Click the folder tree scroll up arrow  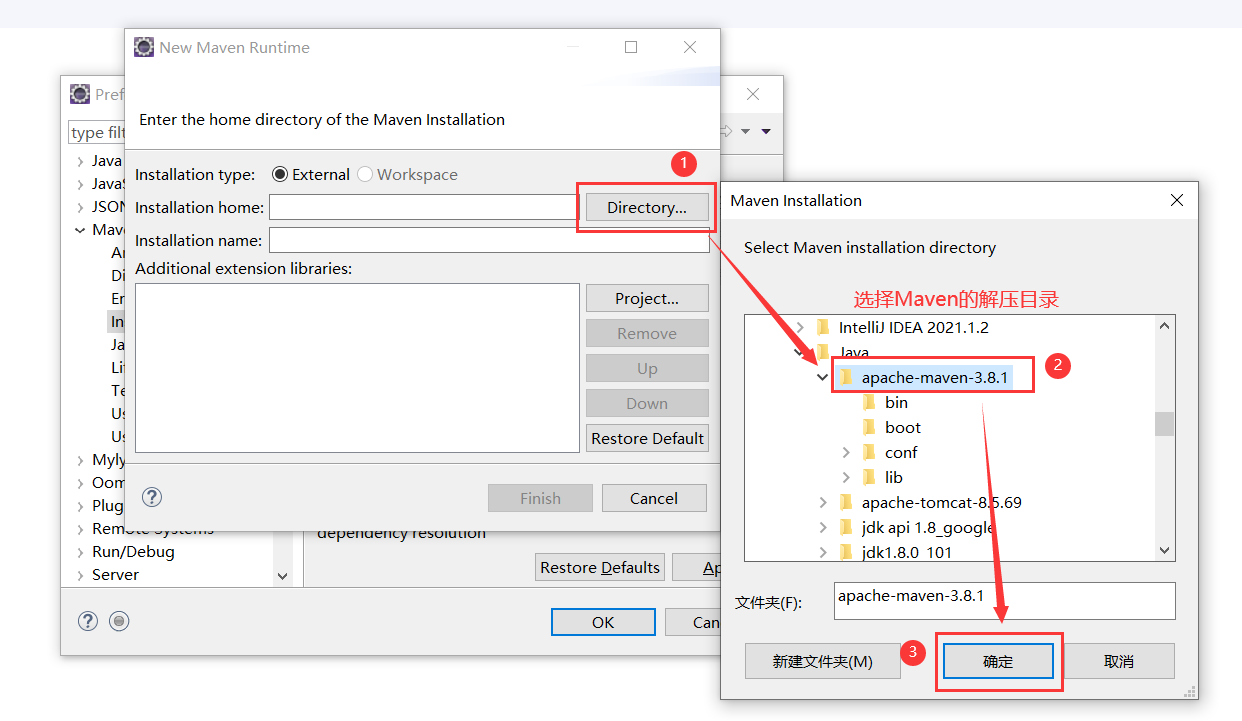coord(1164,326)
